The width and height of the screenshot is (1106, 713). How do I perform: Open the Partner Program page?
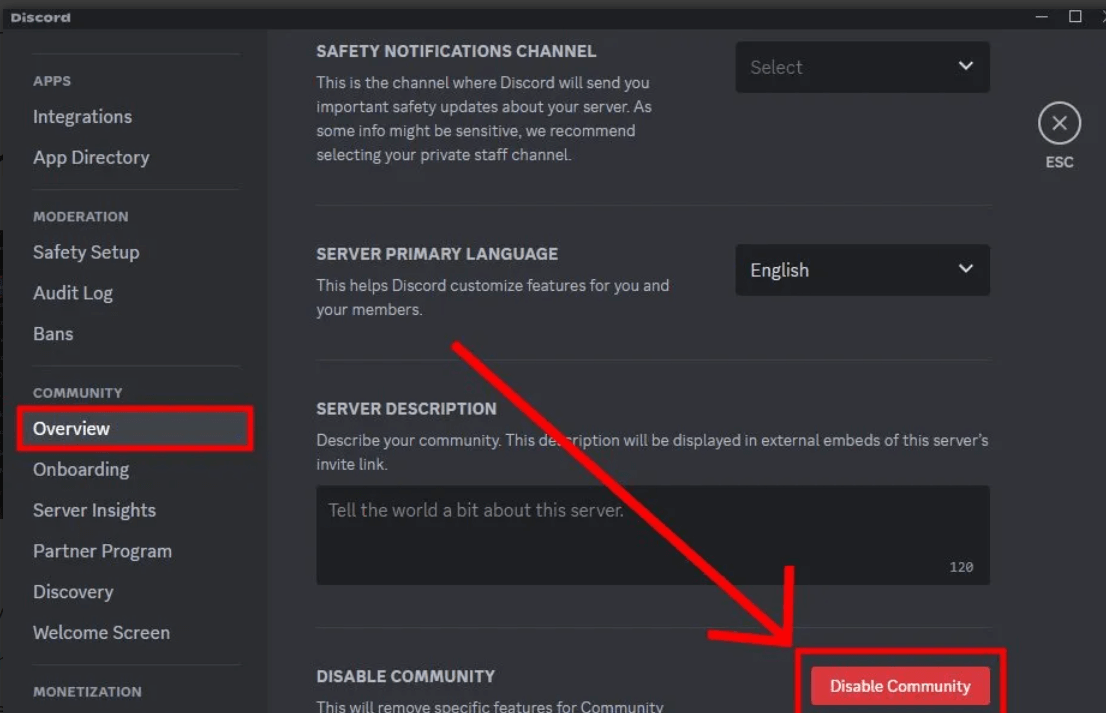102,551
